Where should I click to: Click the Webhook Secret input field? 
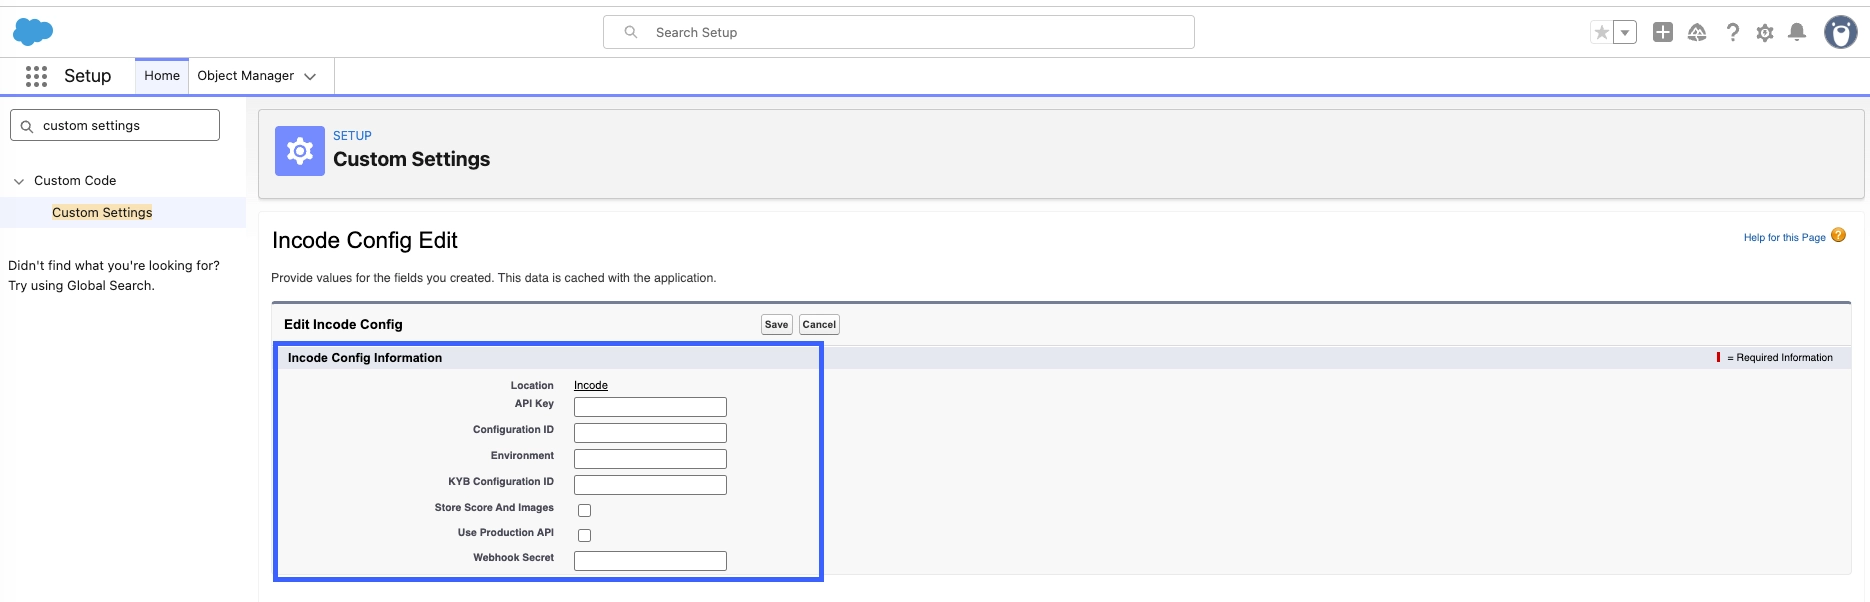[650, 561]
